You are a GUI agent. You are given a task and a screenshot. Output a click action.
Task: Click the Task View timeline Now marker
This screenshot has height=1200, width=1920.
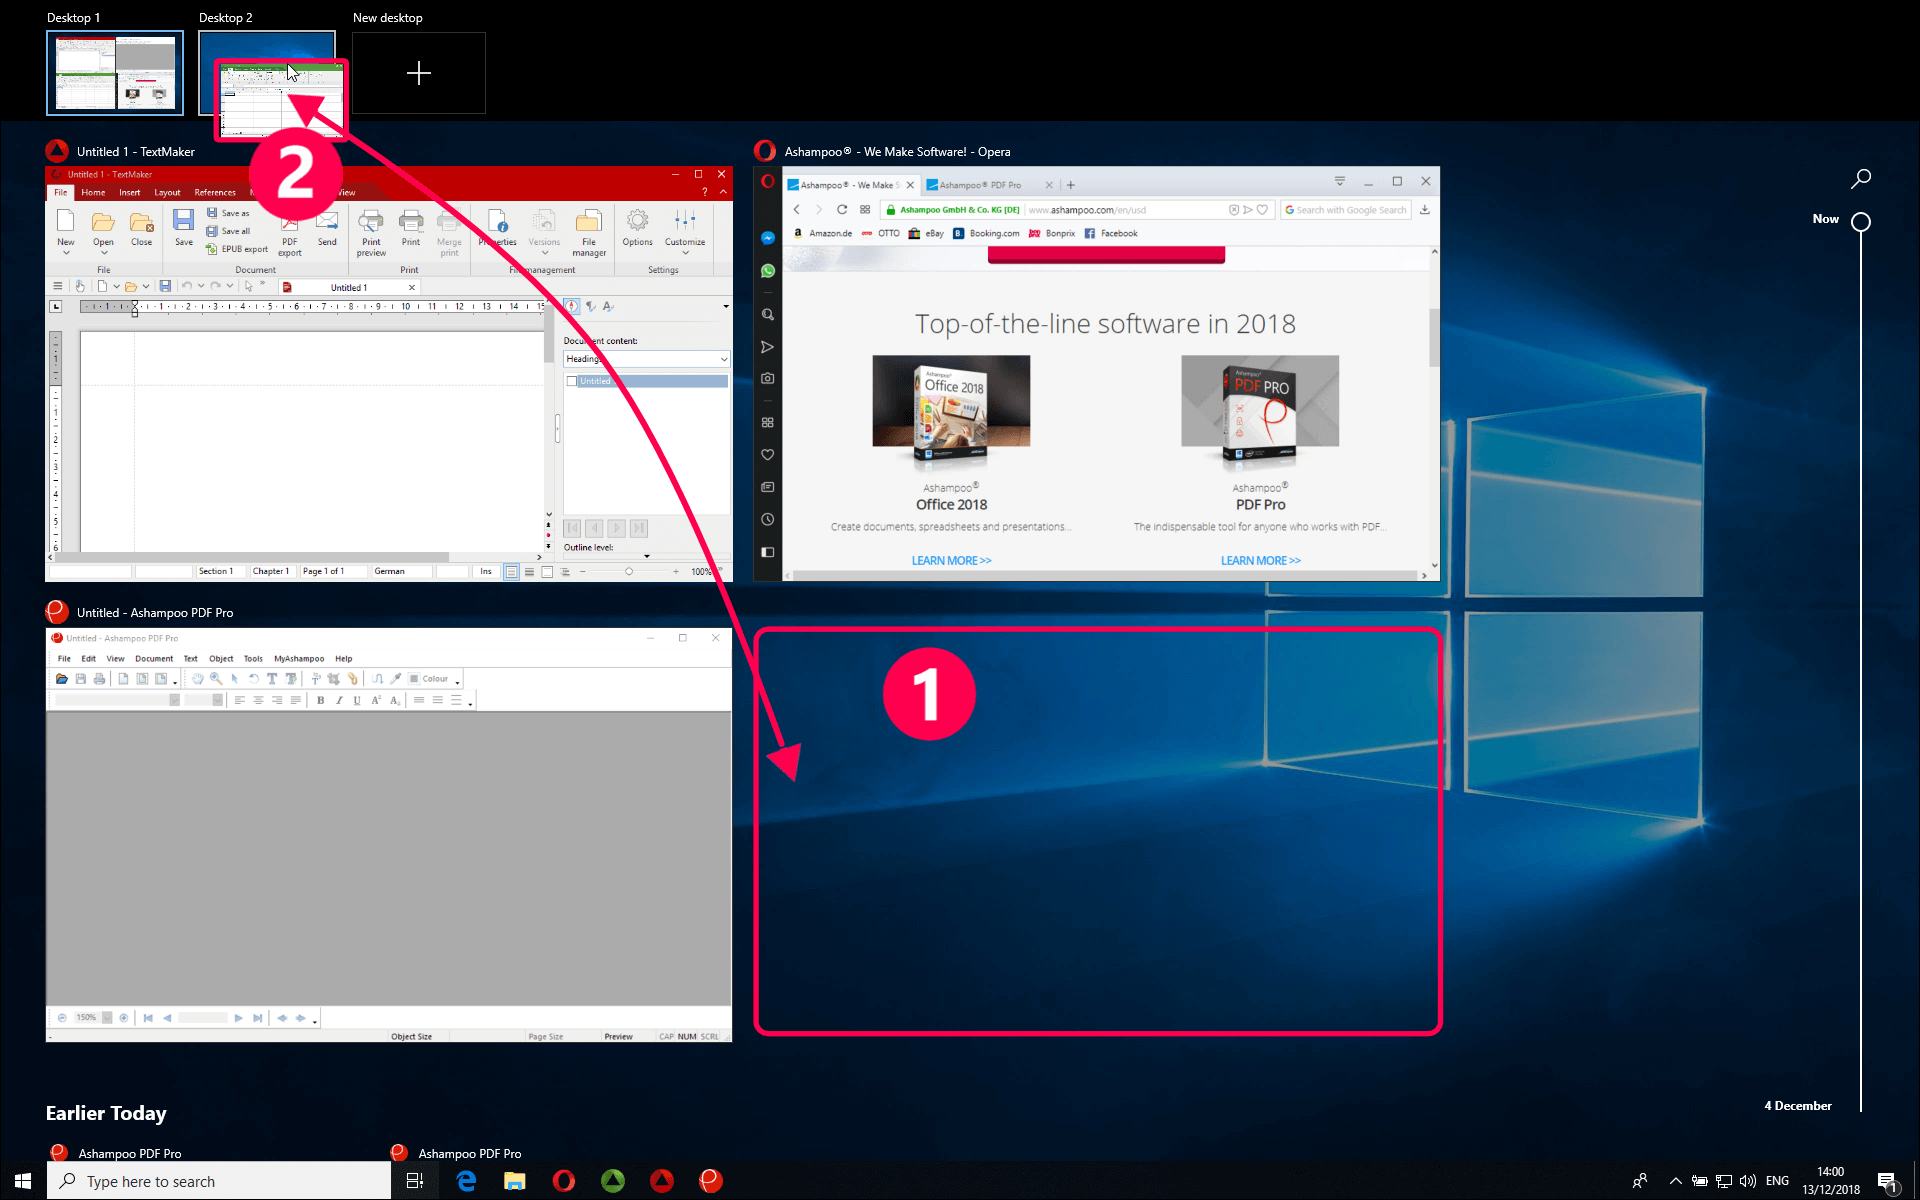(x=1861, y=222)
